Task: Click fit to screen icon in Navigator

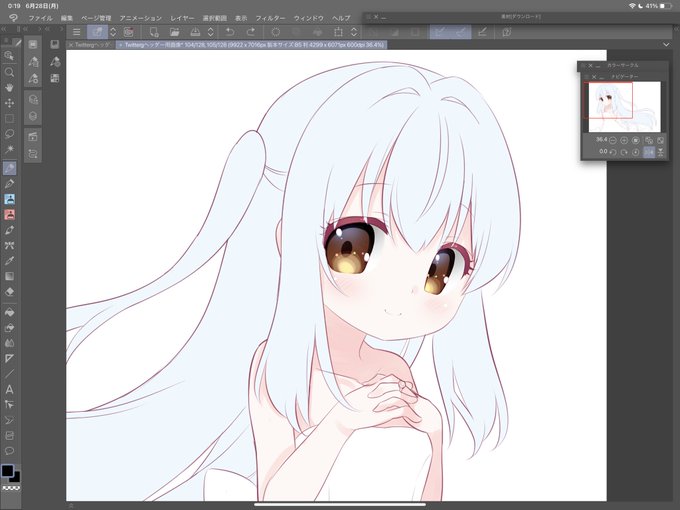Action: coord(660,140)
